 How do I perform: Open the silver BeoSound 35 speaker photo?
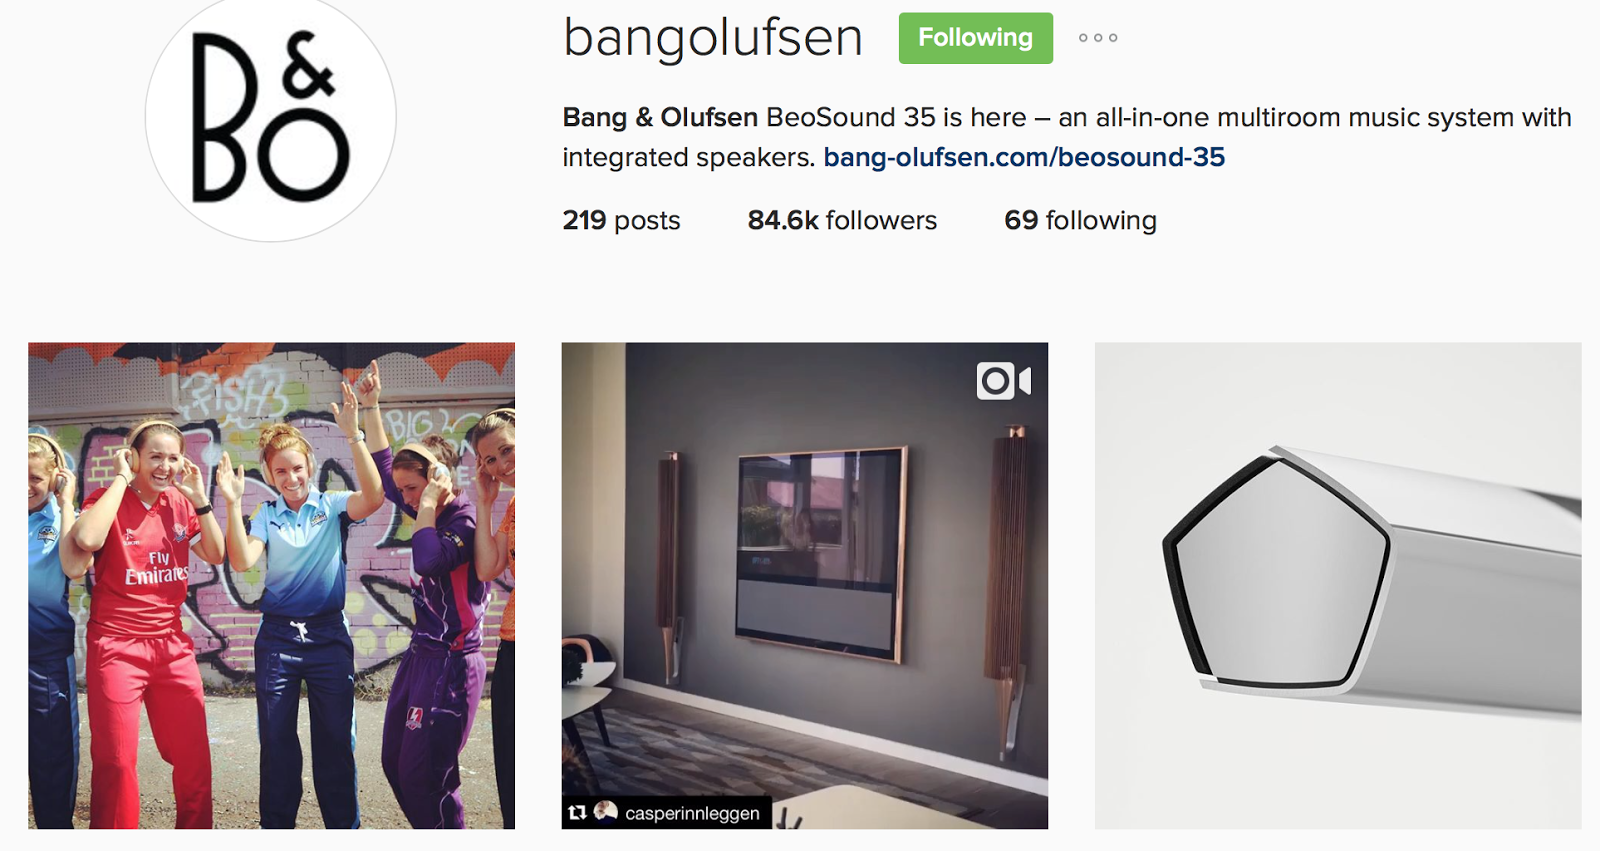[x=1338, y=586]
